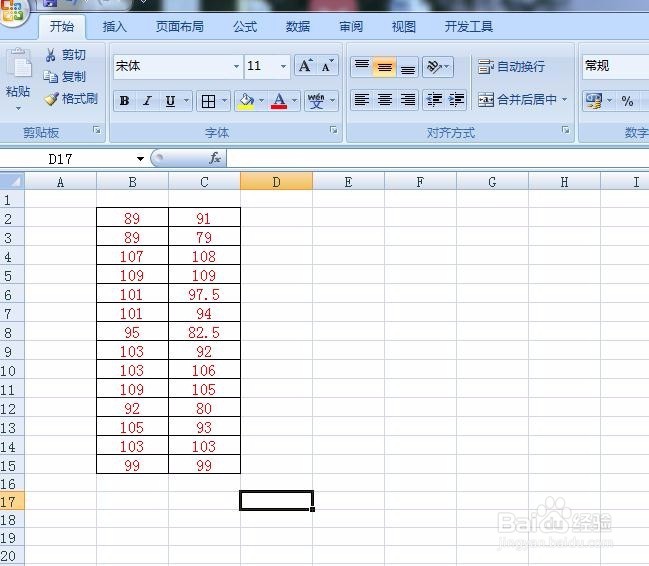Click the Paste clipboard icon

click(x=19, y=64)
